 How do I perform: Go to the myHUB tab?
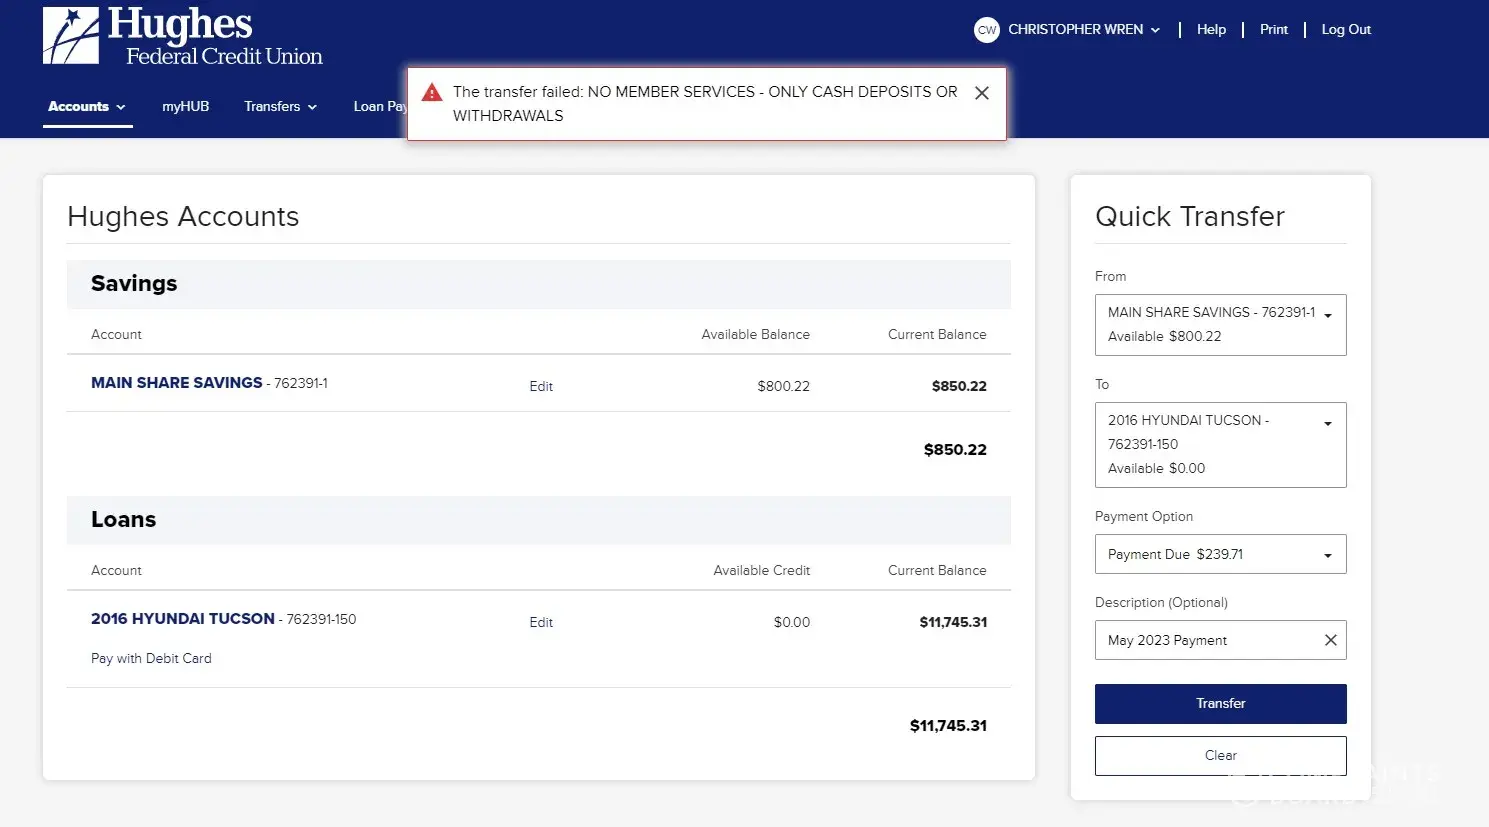186,107
